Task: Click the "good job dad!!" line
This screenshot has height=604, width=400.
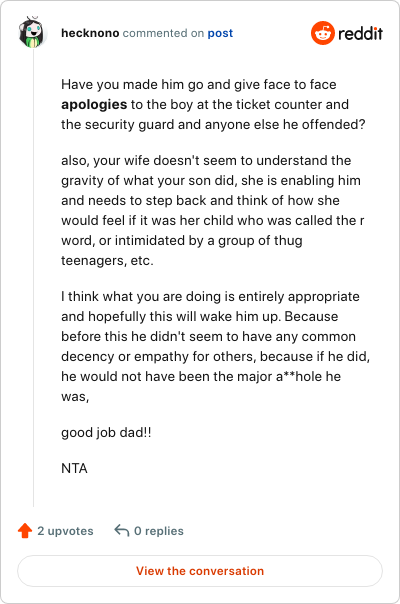Action: pyautogui.click(x=106, y=433)
